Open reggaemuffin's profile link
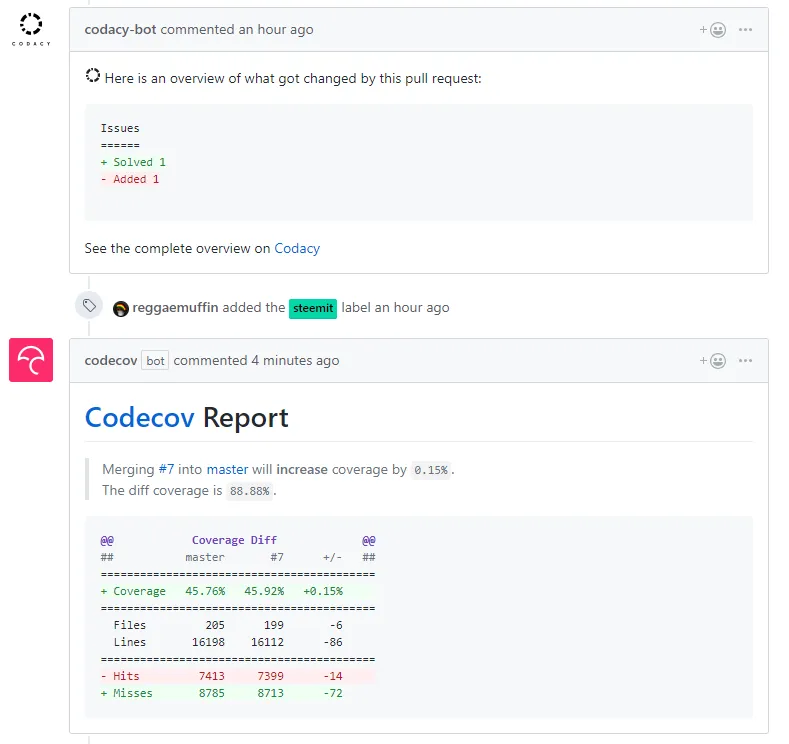The width and height of the screenshot is (789, 744). (x=175, y=307)
